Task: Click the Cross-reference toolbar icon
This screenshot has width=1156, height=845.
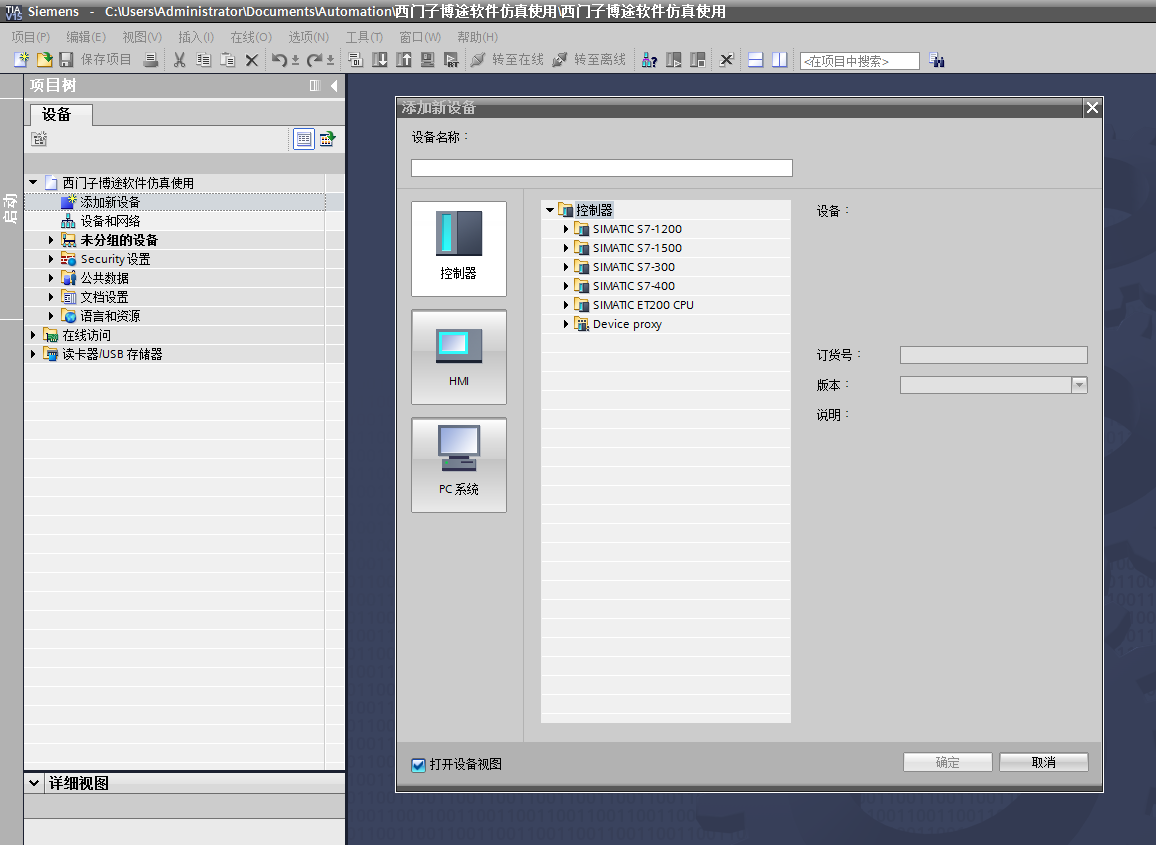Action: pyautogui.click(x=726, y=60)
